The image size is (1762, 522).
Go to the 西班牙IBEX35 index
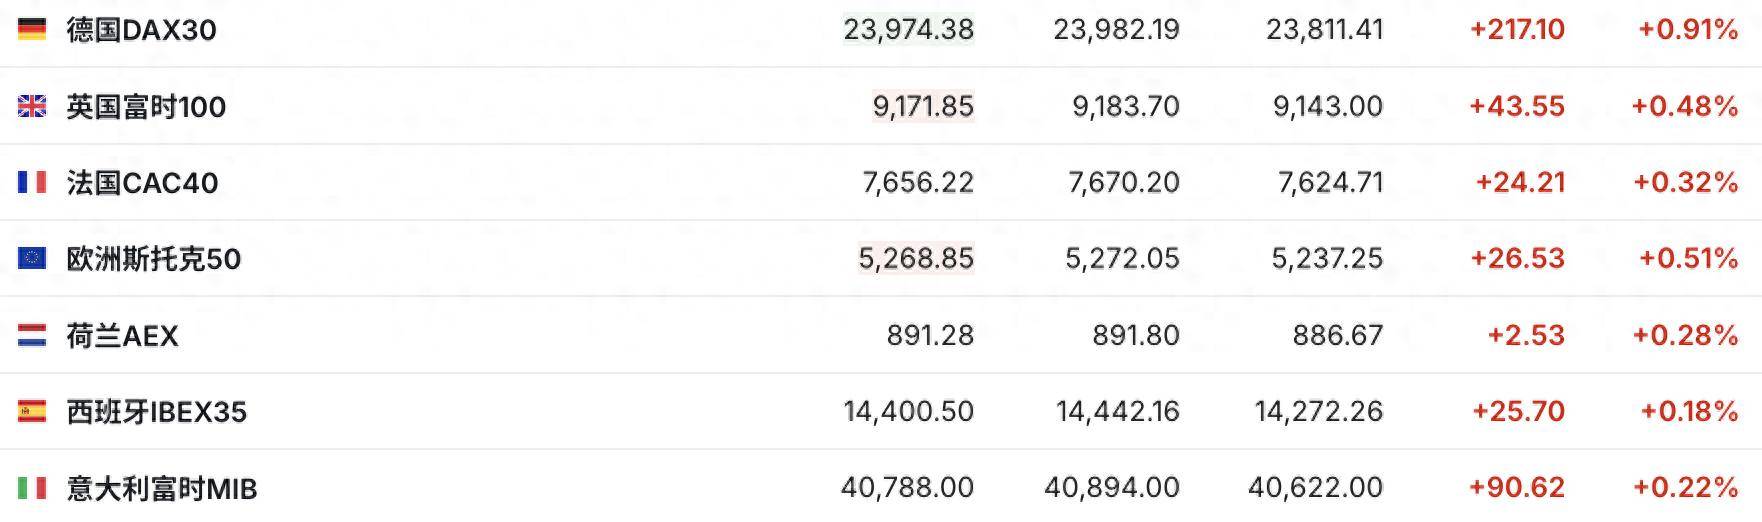(x=156, y=411)
